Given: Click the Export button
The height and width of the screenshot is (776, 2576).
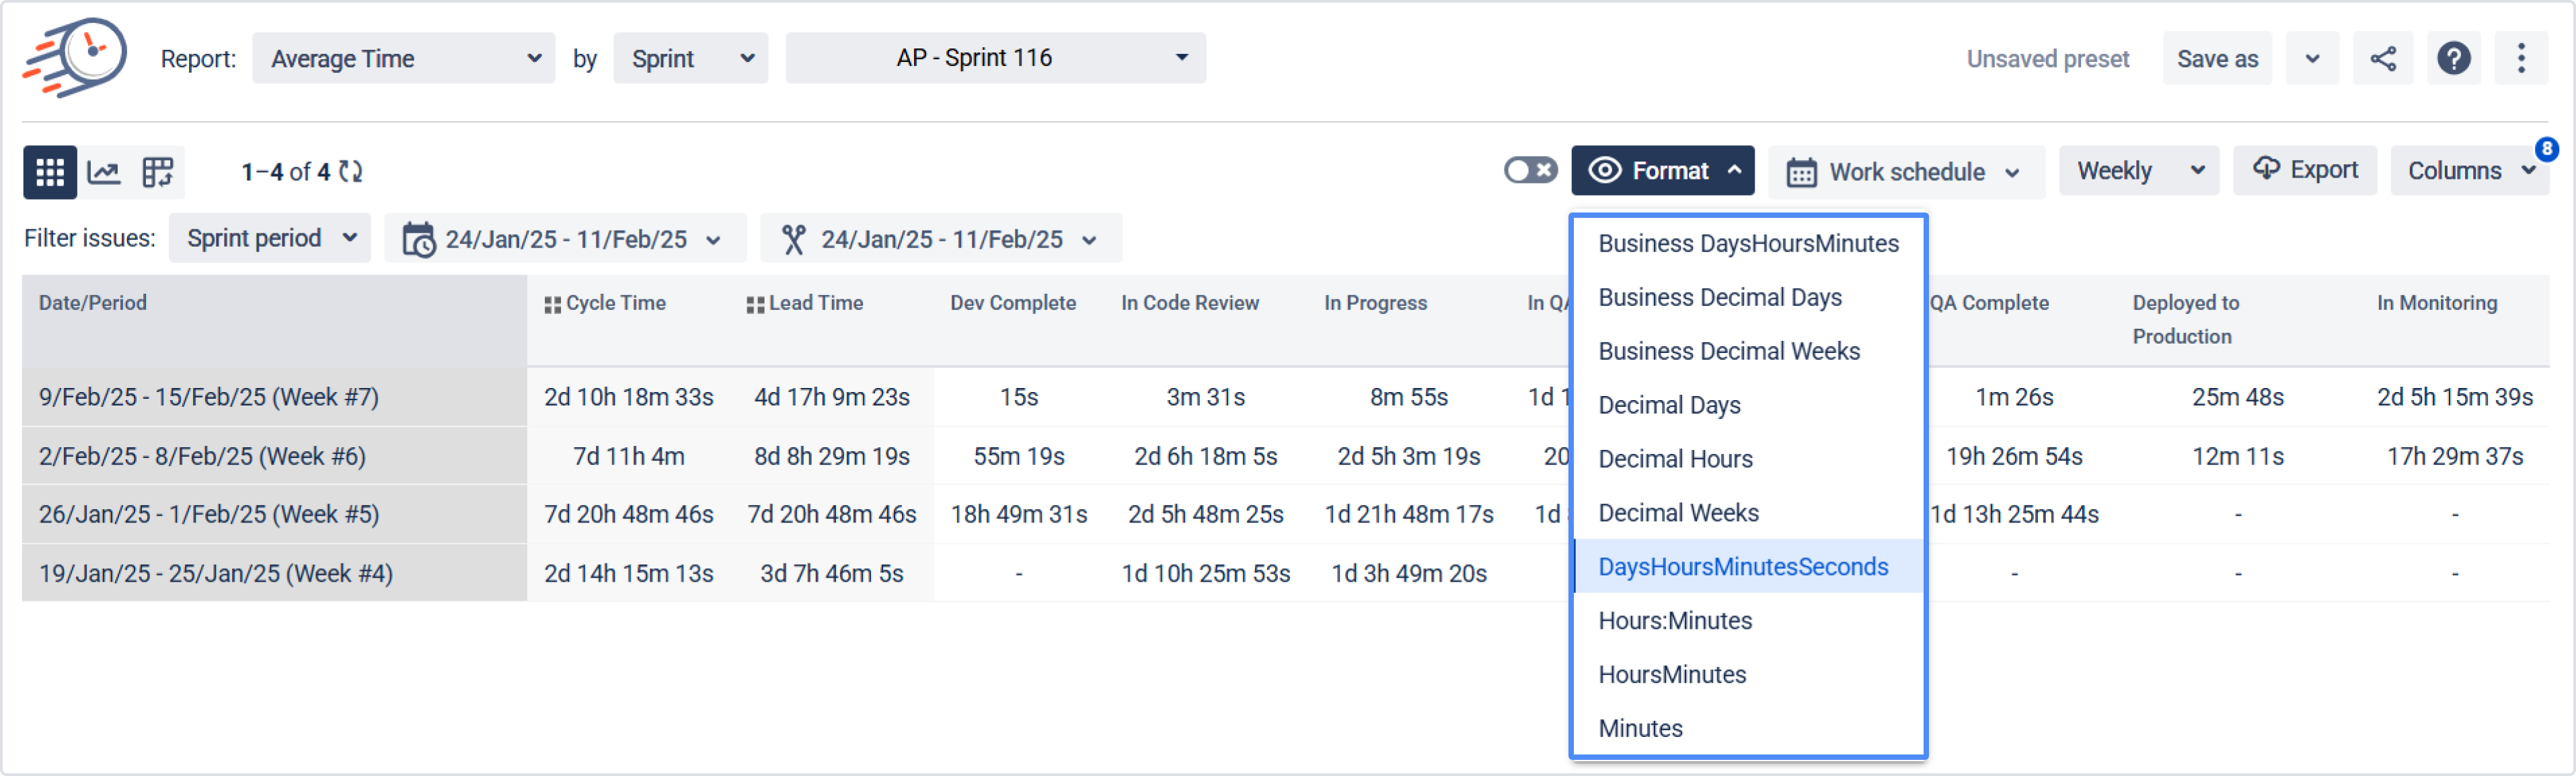Looking at the screenshot, I should tap(2305, 170).
